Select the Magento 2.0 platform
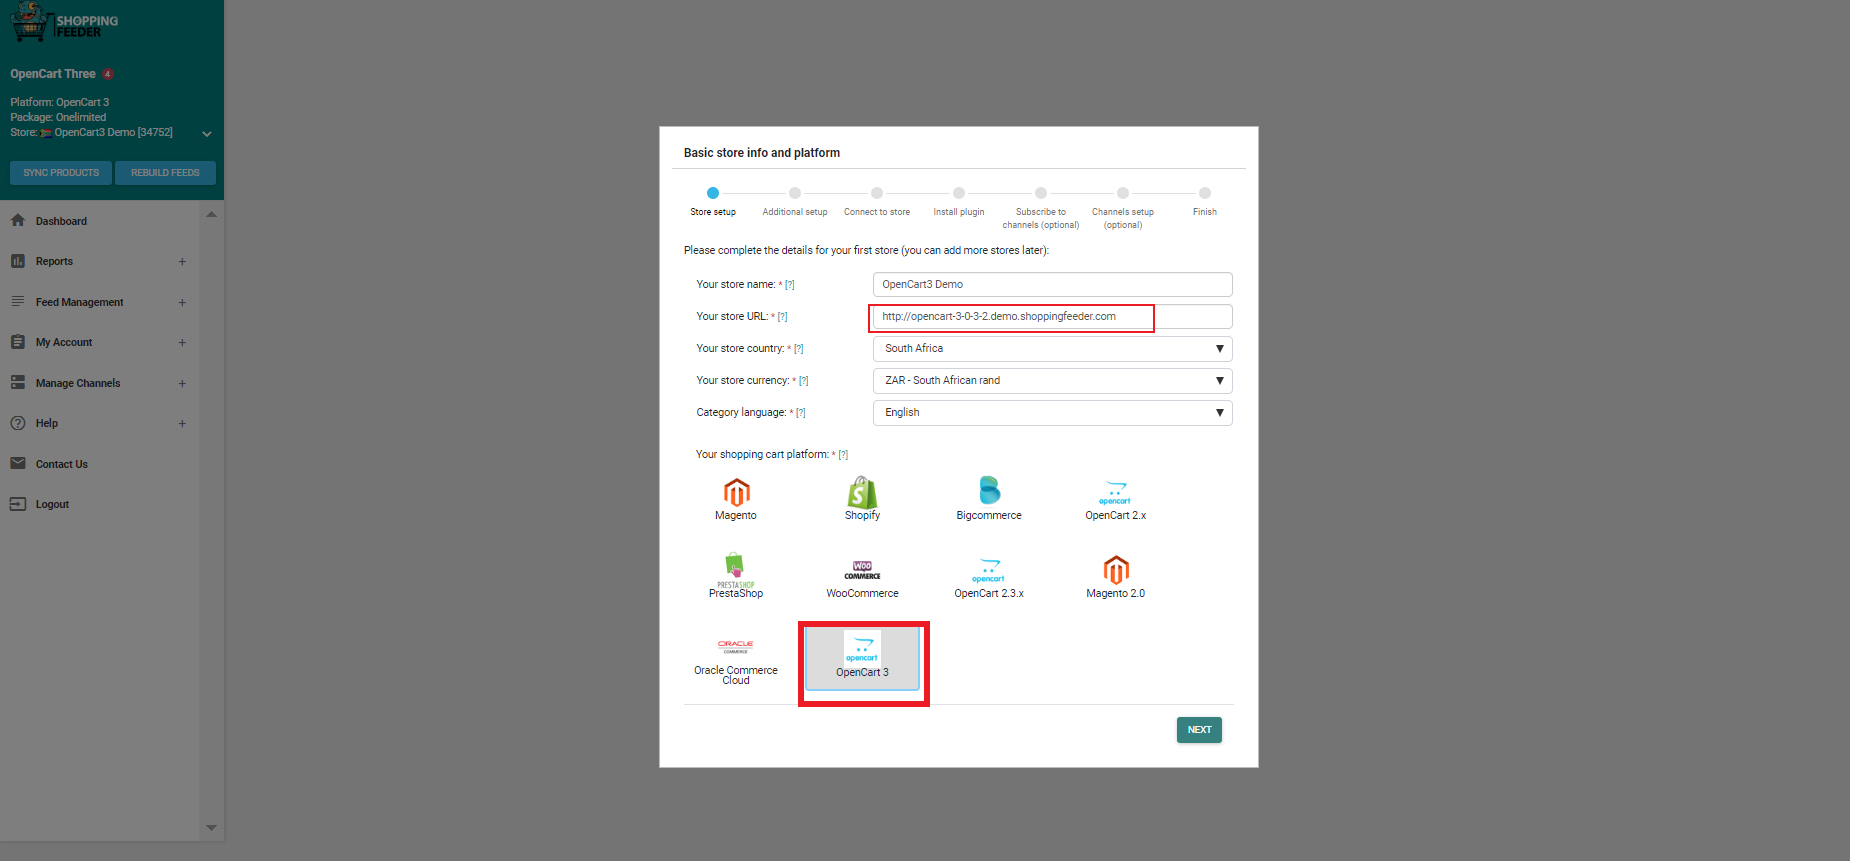 coord(1116,577)
